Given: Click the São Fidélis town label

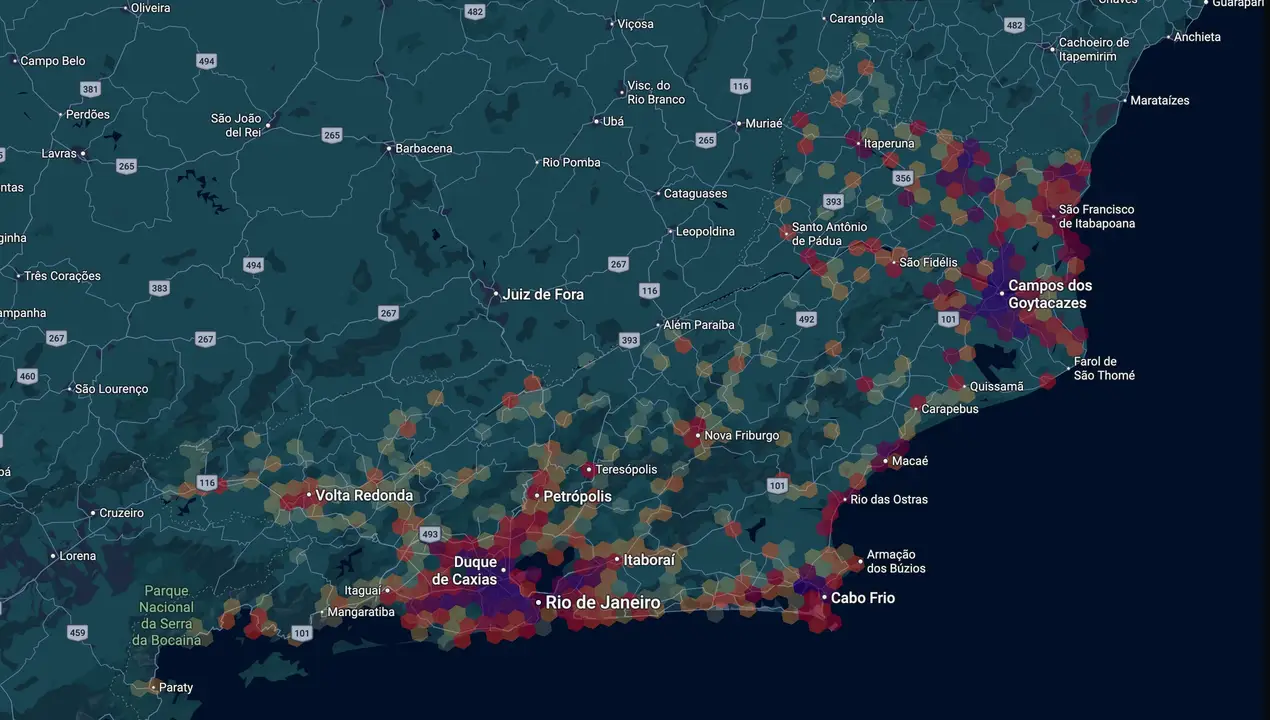Looking at the screenshot, I should 929,262.
